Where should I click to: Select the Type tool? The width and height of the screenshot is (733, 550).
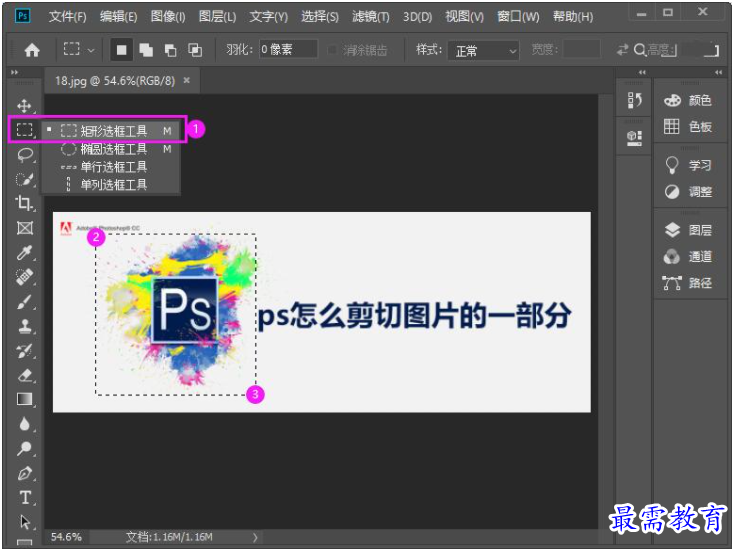(x=25, y=498)
